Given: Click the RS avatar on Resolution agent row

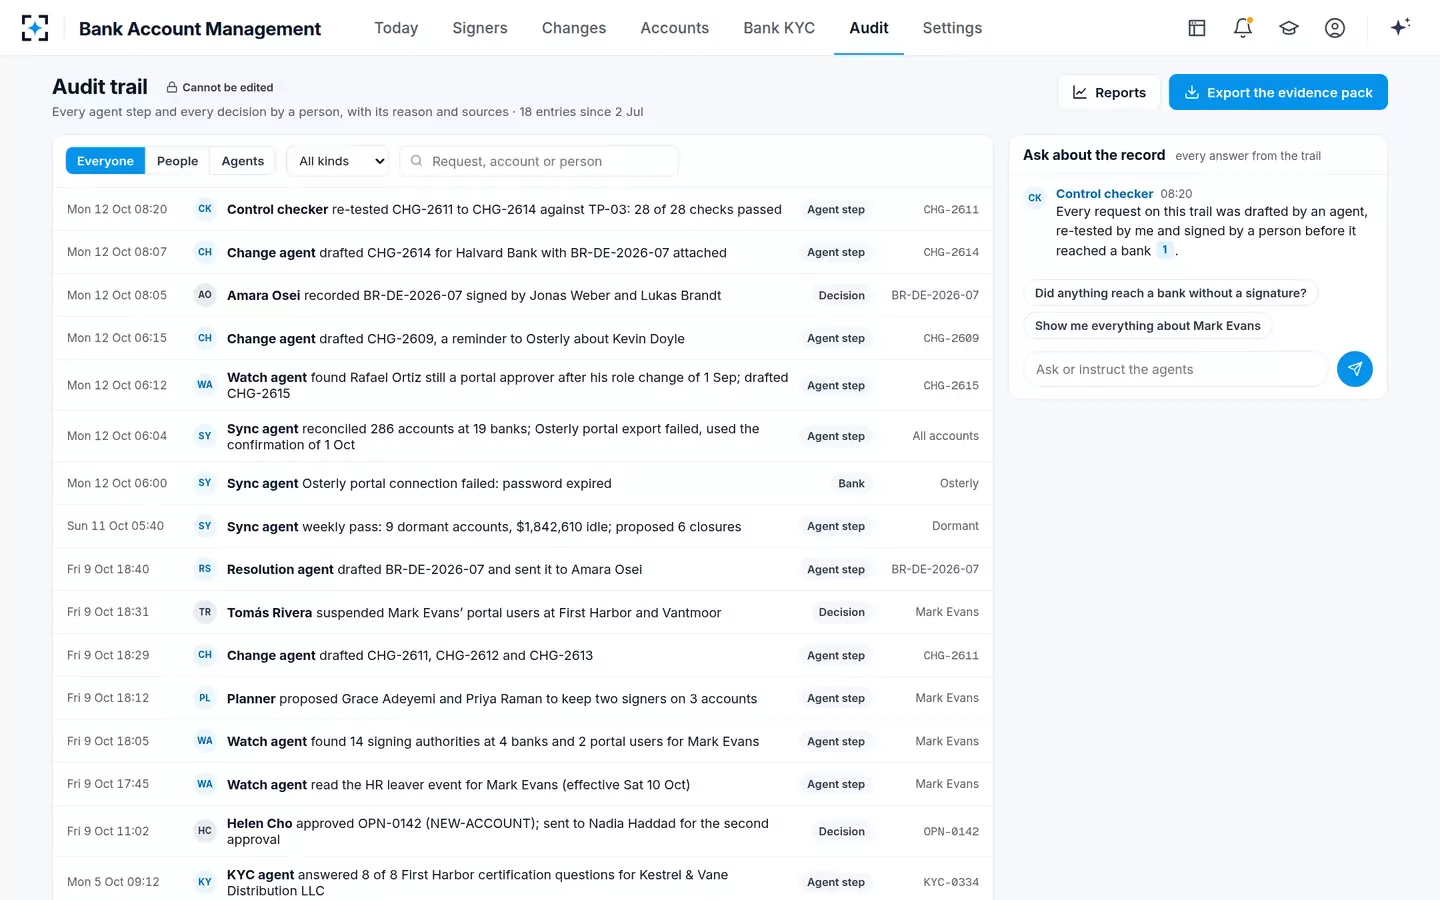Looking at the screenshot, I should pyautogui.click(x=205, y=569).
